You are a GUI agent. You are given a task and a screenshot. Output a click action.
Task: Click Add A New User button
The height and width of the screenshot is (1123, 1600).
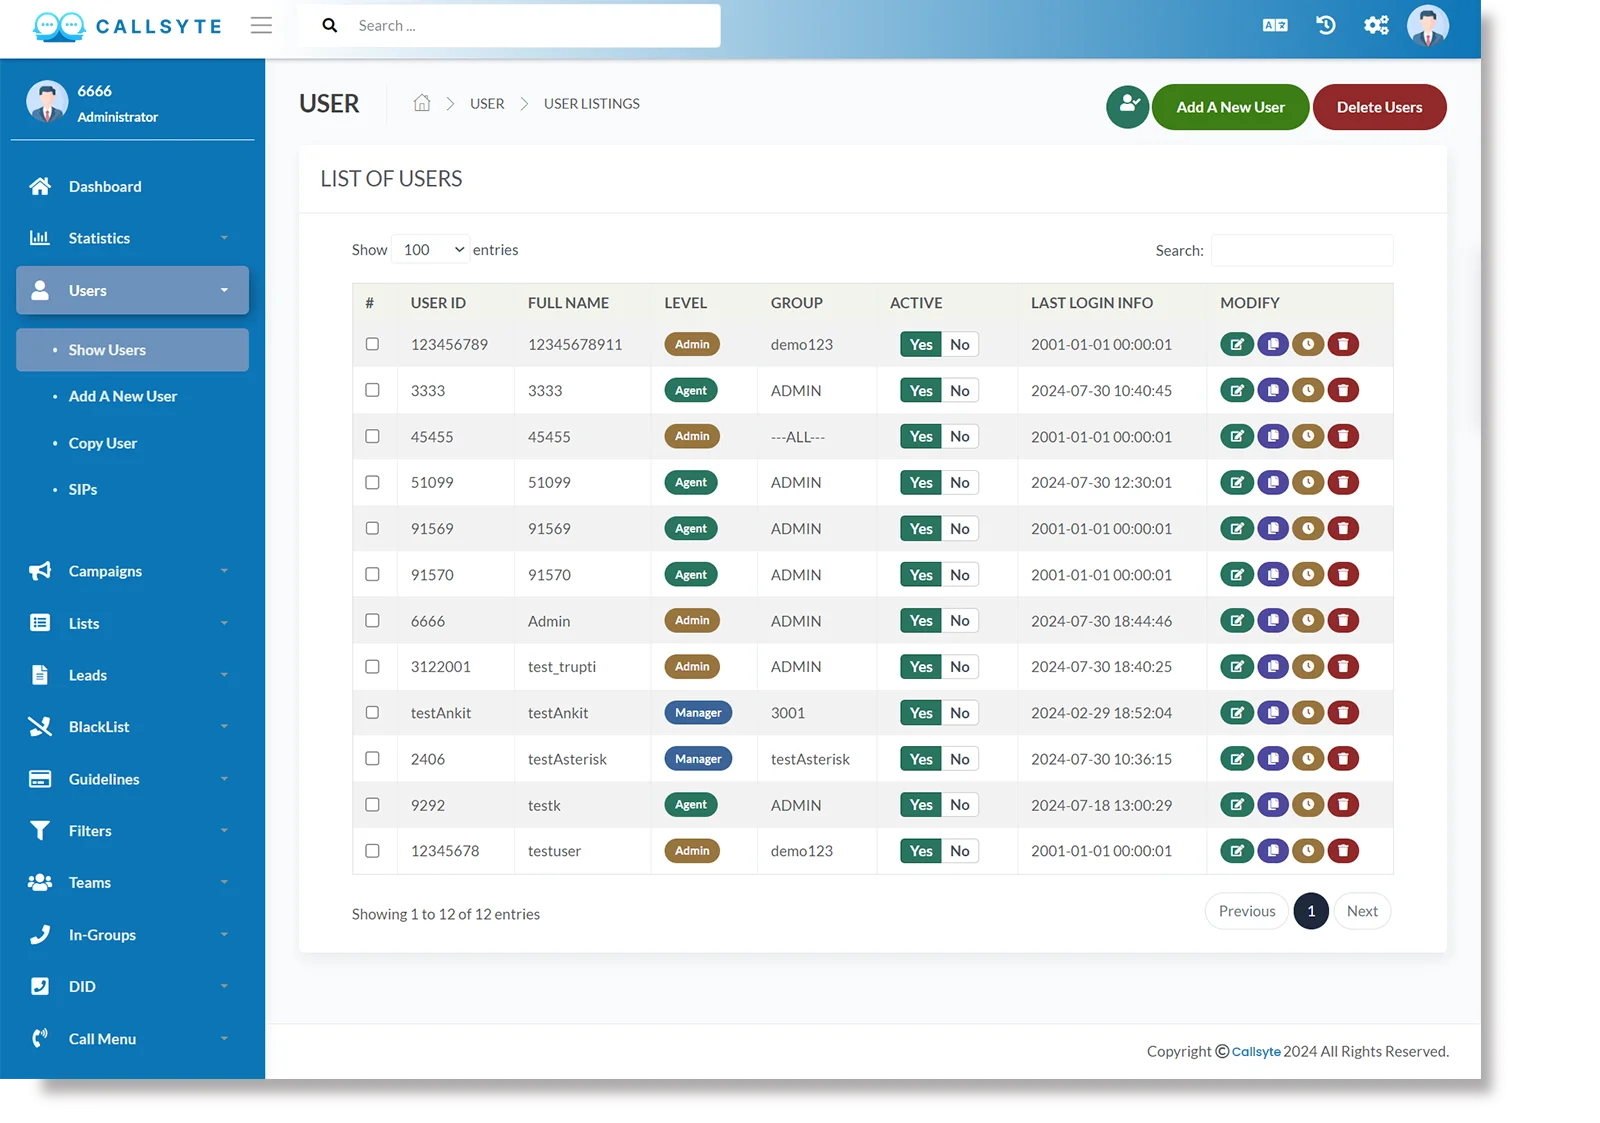click(x=1230, y=107)
